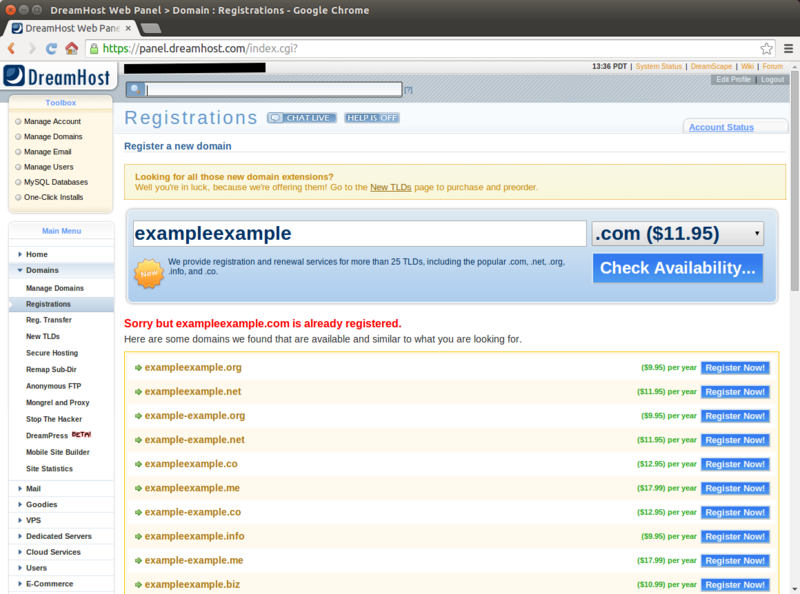The image size is (800, 594).
Task: Open Anonymous FTP menu item
Action: [x=54, y=386]
